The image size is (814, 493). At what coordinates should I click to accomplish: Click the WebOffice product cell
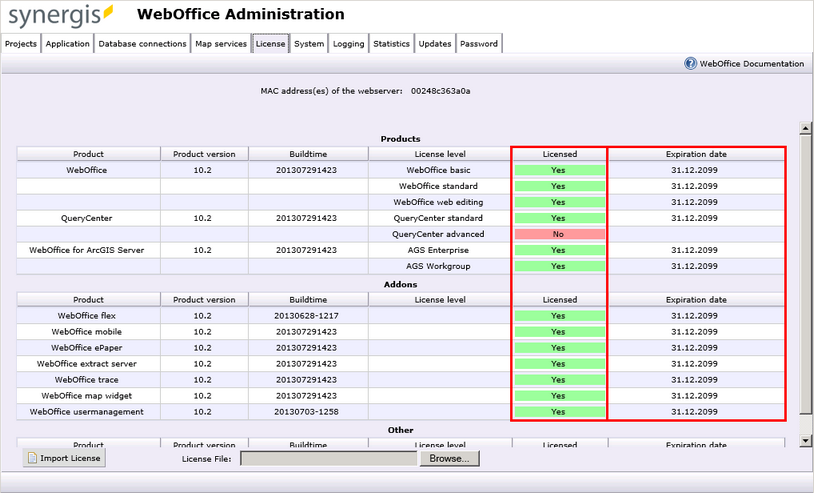pos(87,170)
